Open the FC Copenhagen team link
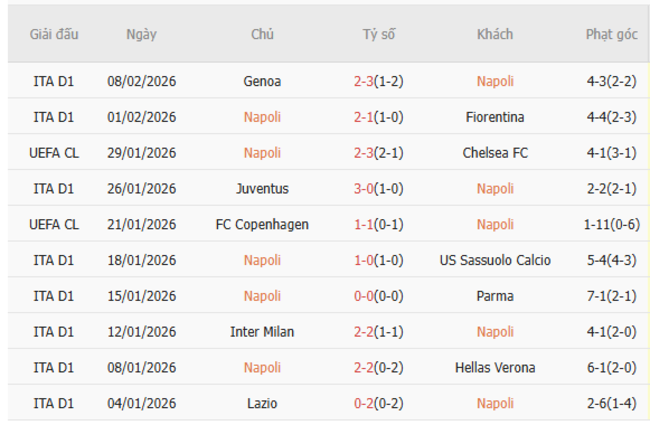Screen dimensions: 650x425 pyautogui.click(x=262, y=224)
